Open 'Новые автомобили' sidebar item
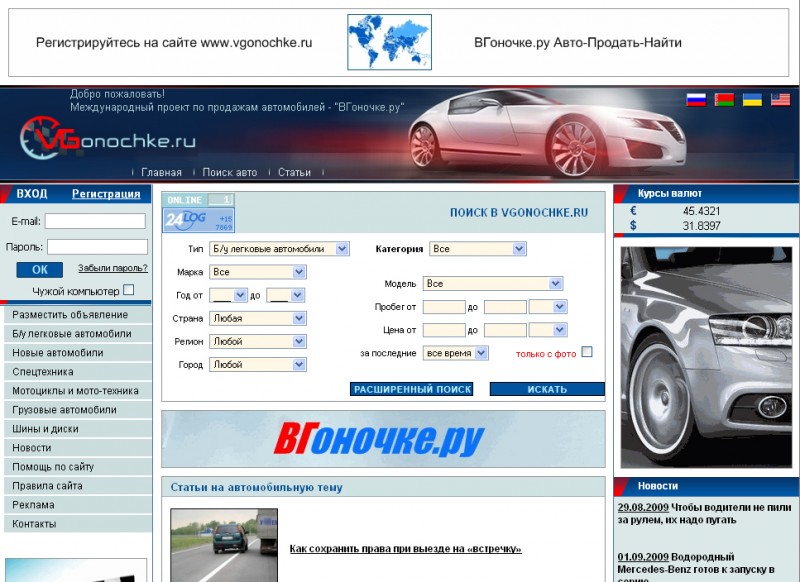The height and width of the screenshot is (582, 800). (78, 353)
